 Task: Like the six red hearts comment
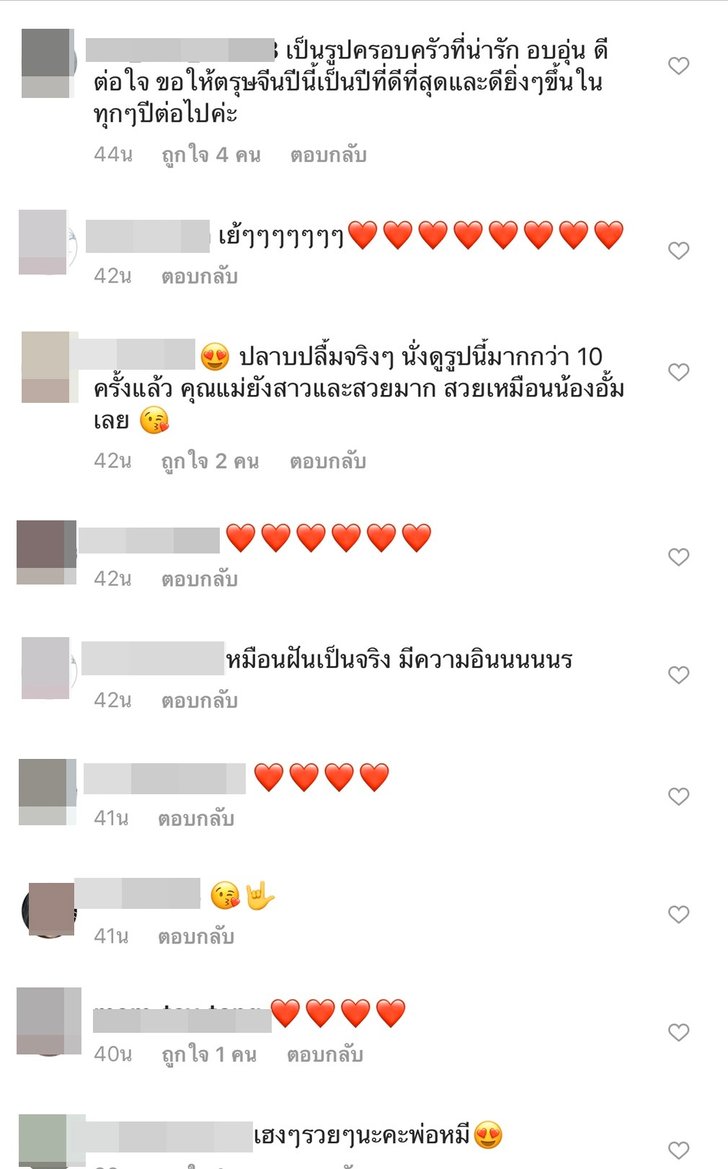click(x=678, y=557)
